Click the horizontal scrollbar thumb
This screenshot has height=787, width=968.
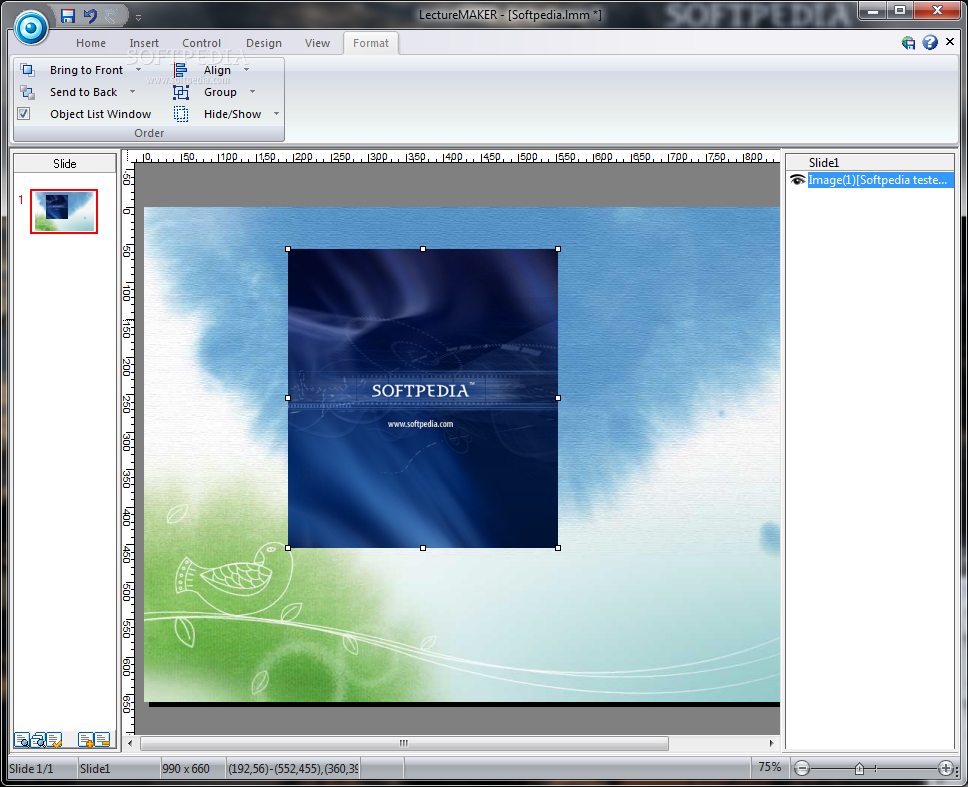pos(404,743)
